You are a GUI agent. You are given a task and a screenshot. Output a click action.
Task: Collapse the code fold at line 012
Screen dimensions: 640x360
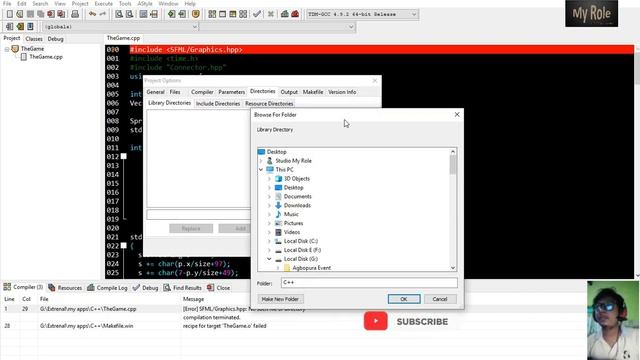click(124, 156)
